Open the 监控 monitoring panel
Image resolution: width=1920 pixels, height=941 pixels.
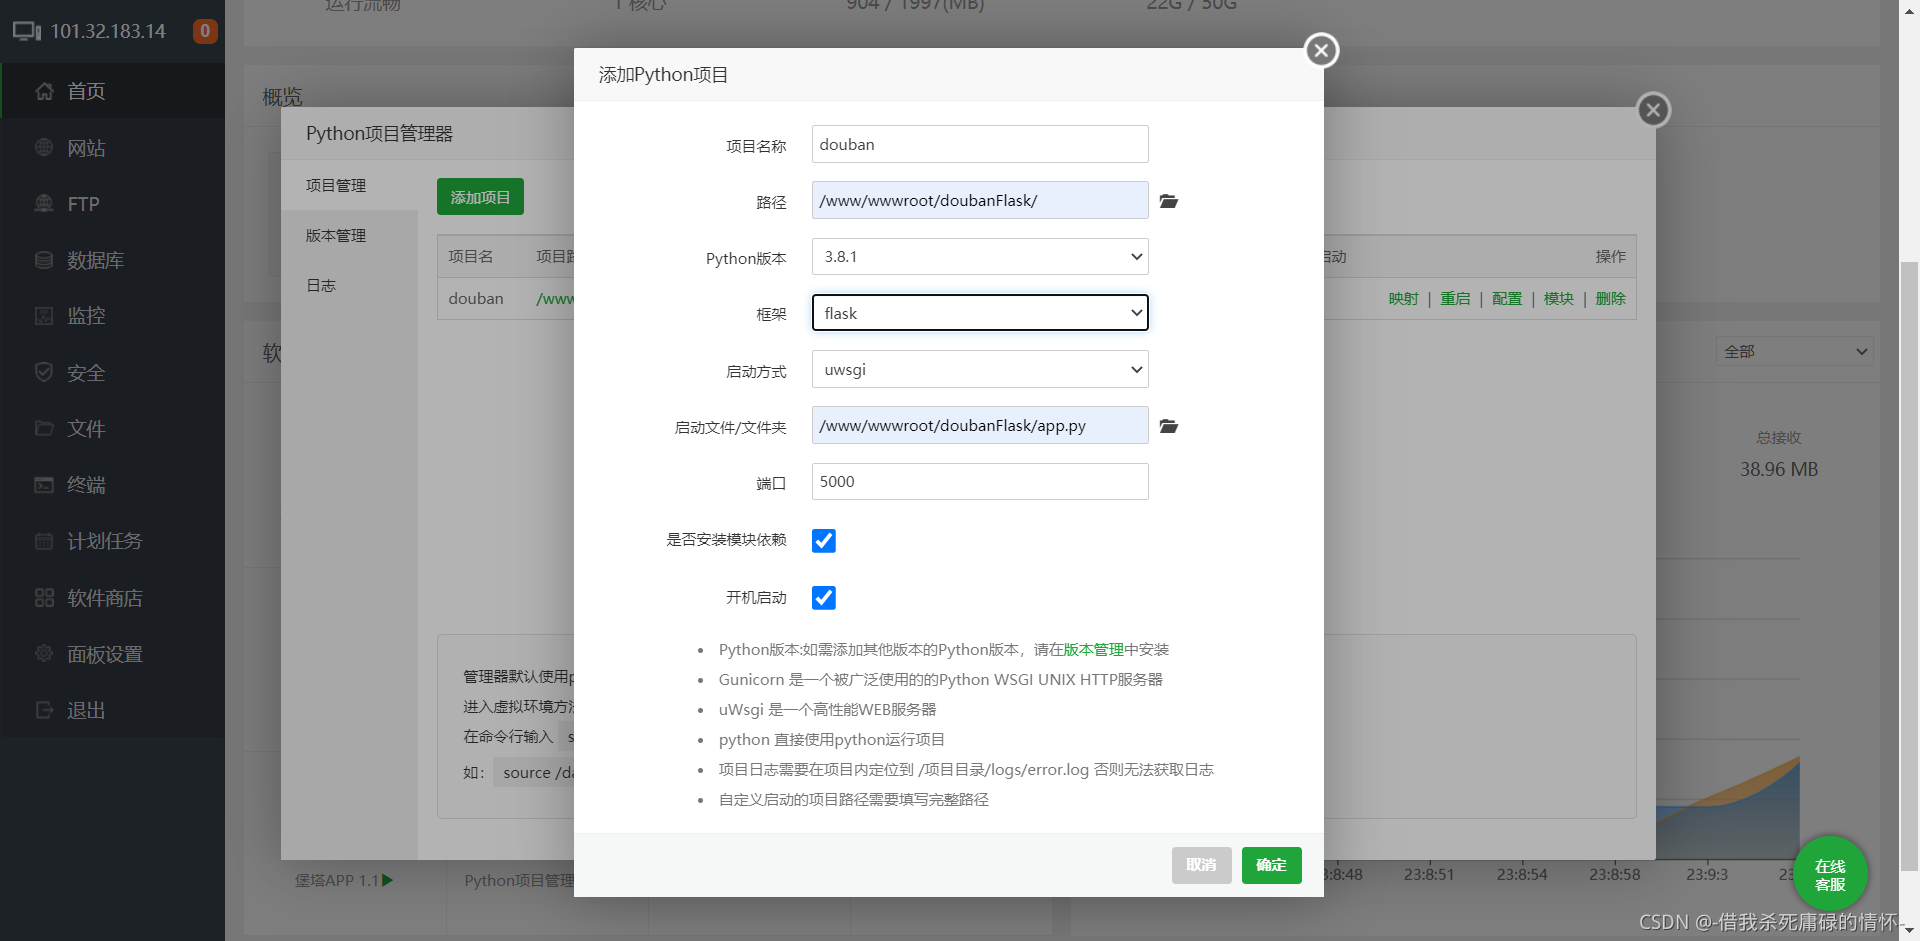pos(85,315)
